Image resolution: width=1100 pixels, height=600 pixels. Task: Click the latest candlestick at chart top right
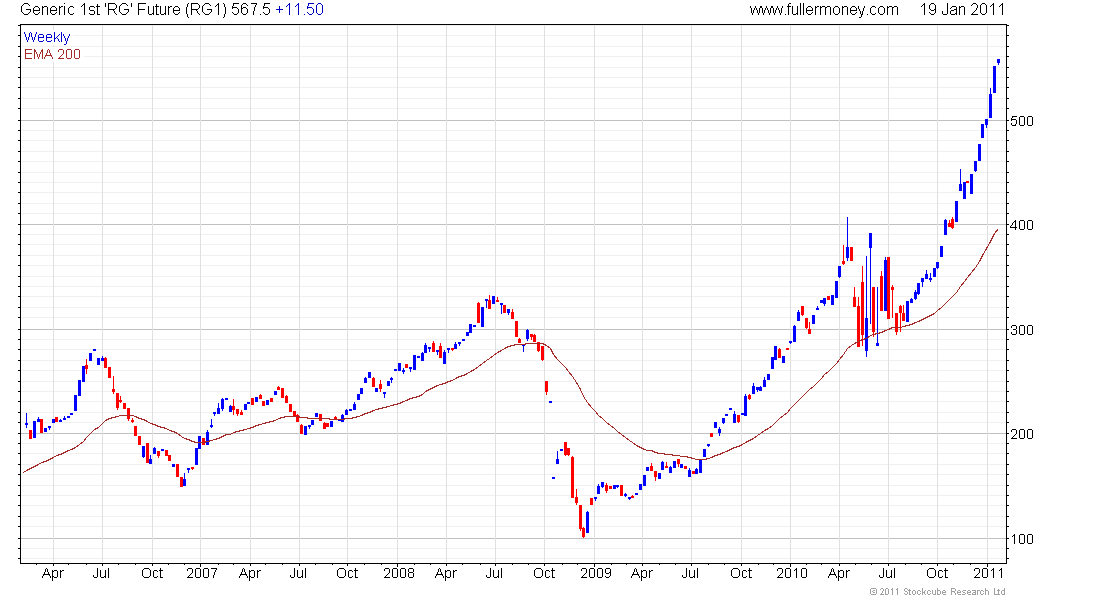pyautogui.click(x=998, y=62)
